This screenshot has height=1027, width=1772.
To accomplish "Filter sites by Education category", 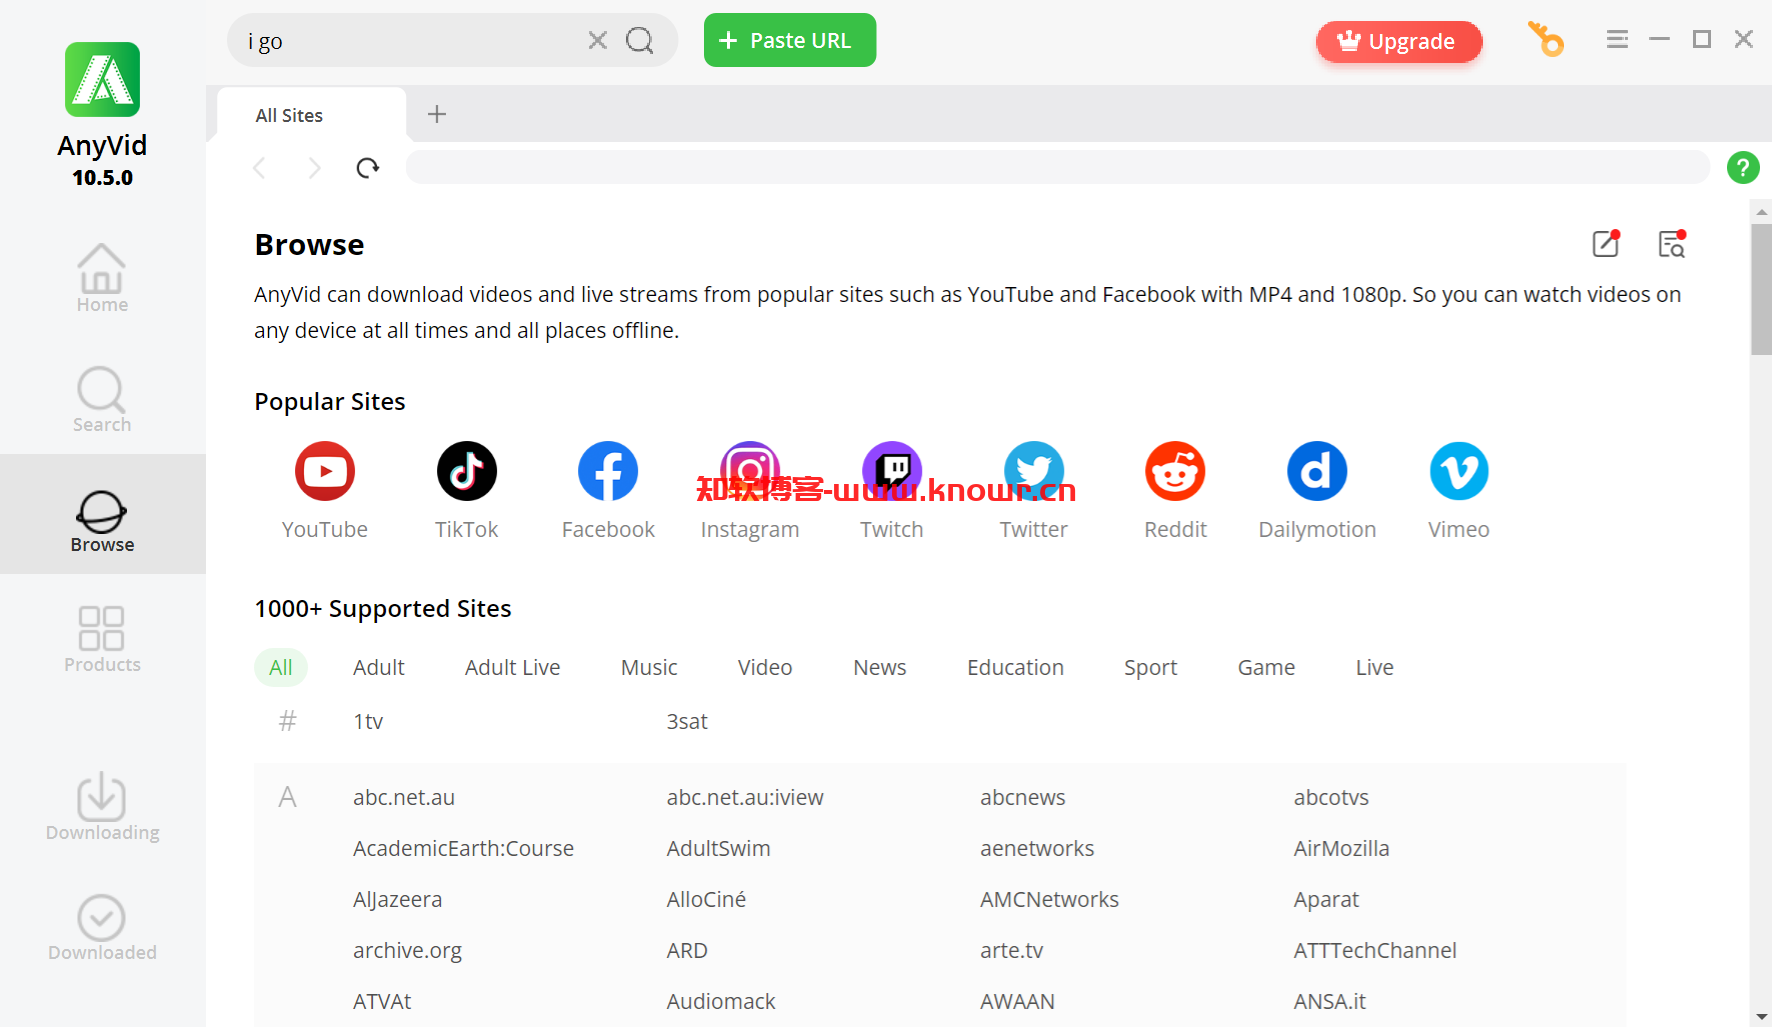I will click(x=1015, y=667).
